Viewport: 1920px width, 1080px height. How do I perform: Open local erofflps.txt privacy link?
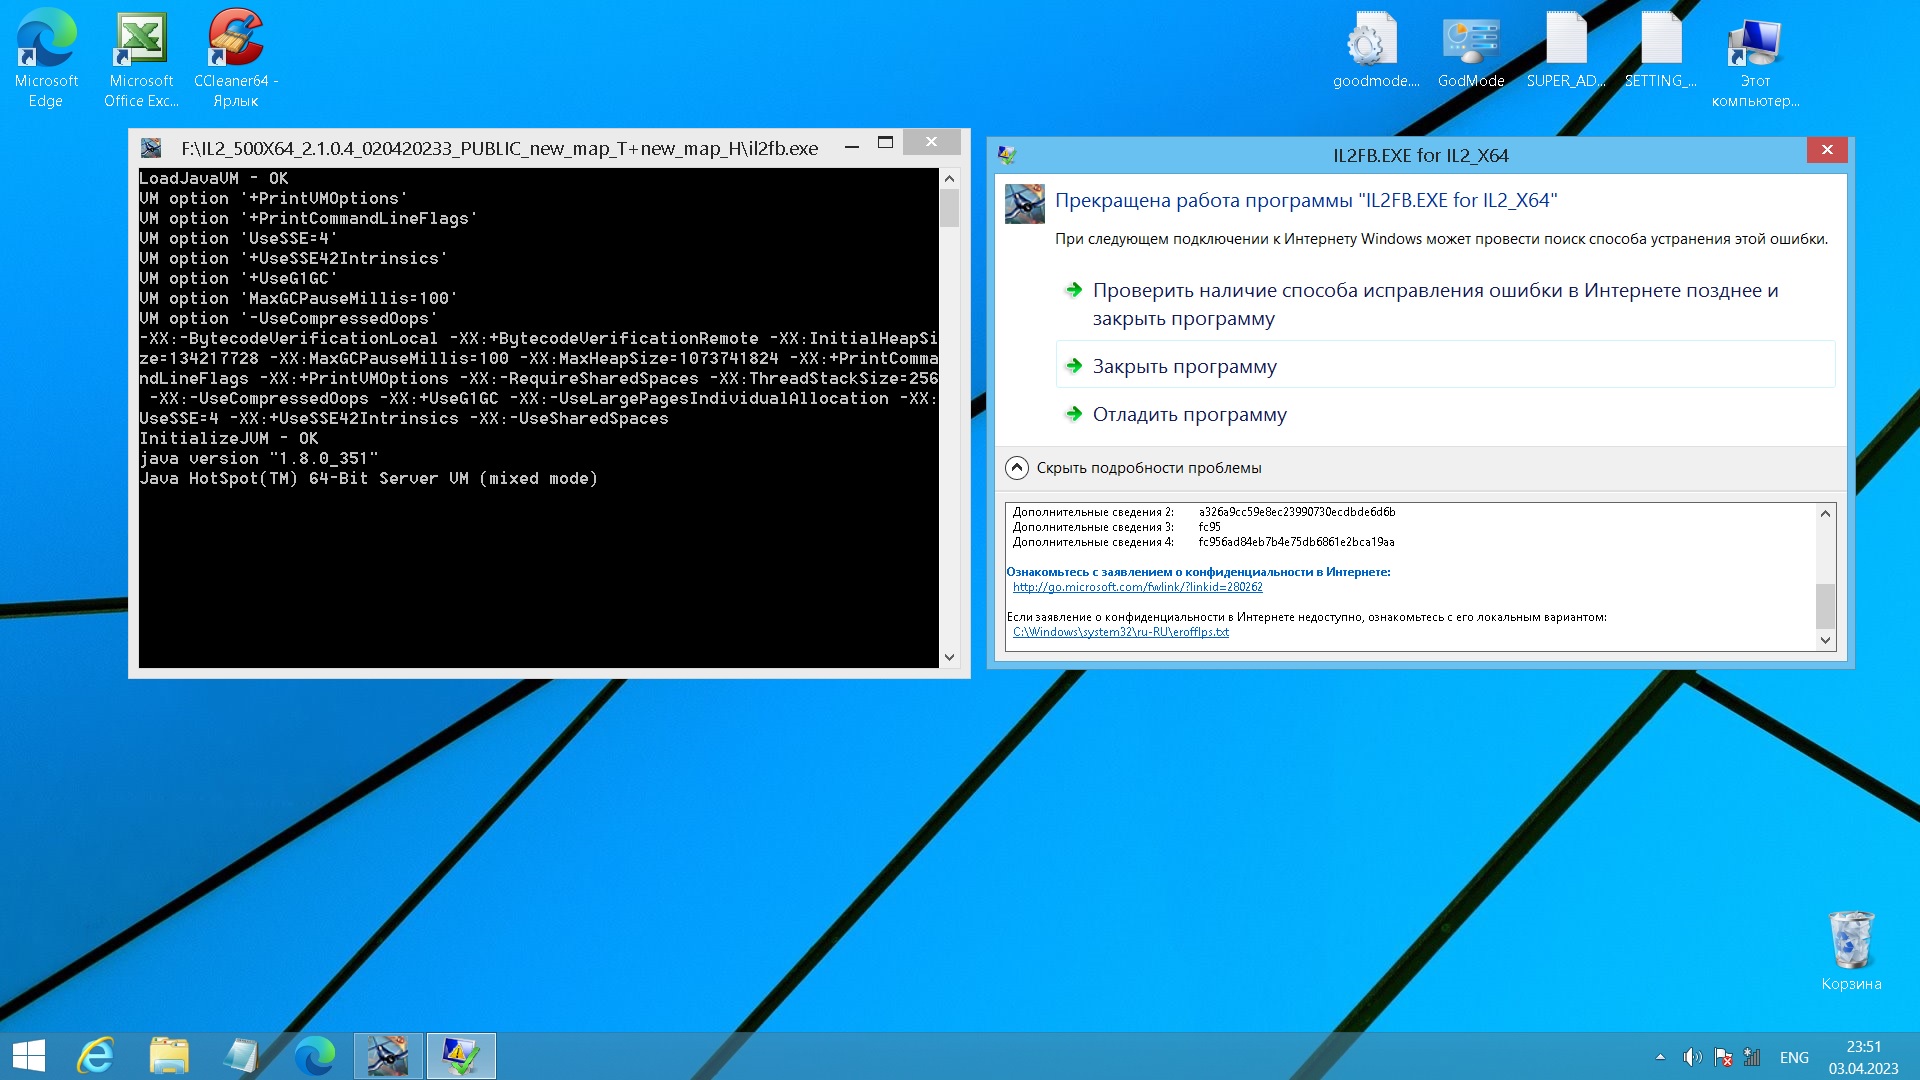click(x=1120, y=632)
